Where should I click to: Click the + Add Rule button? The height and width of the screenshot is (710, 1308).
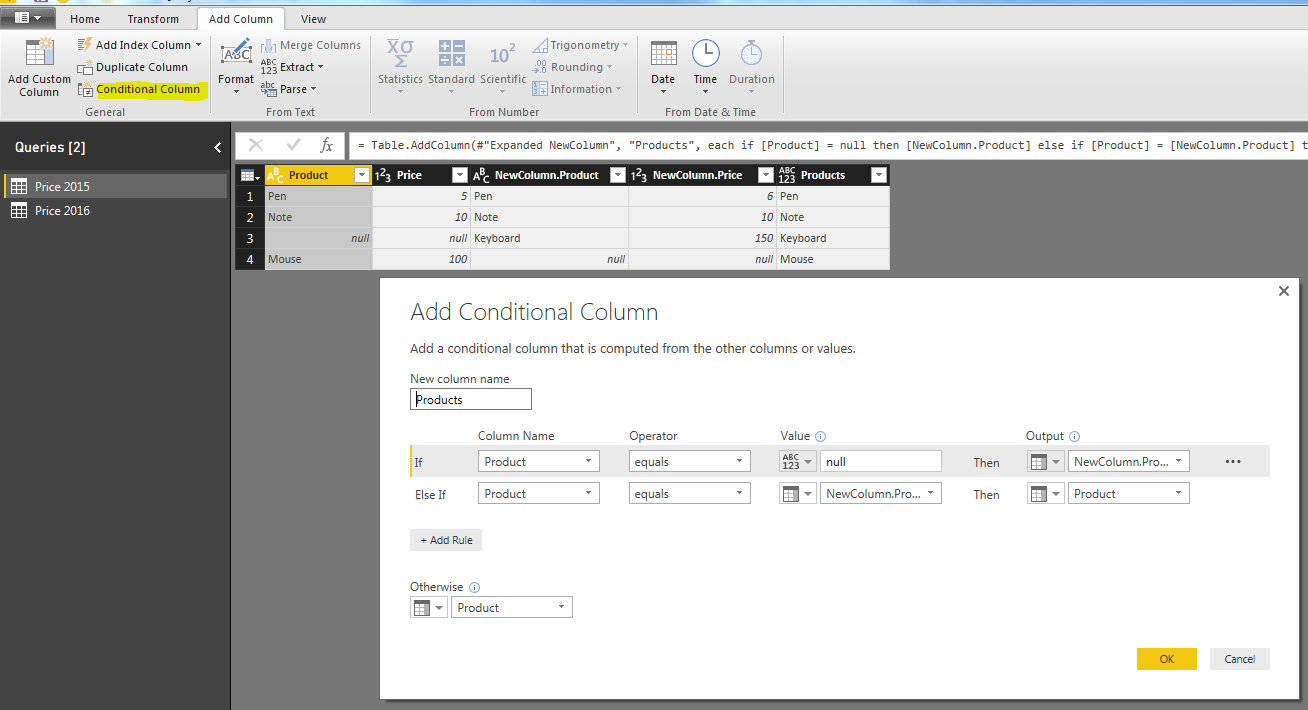pyautogui.click(x=446, y=540)
